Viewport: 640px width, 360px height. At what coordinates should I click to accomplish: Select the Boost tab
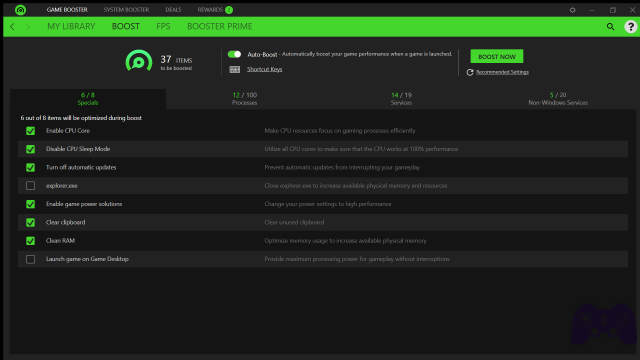[126, 27]
